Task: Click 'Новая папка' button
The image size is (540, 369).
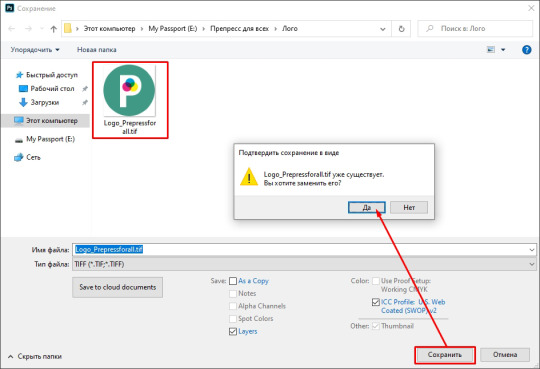Action: click(97, 50)
